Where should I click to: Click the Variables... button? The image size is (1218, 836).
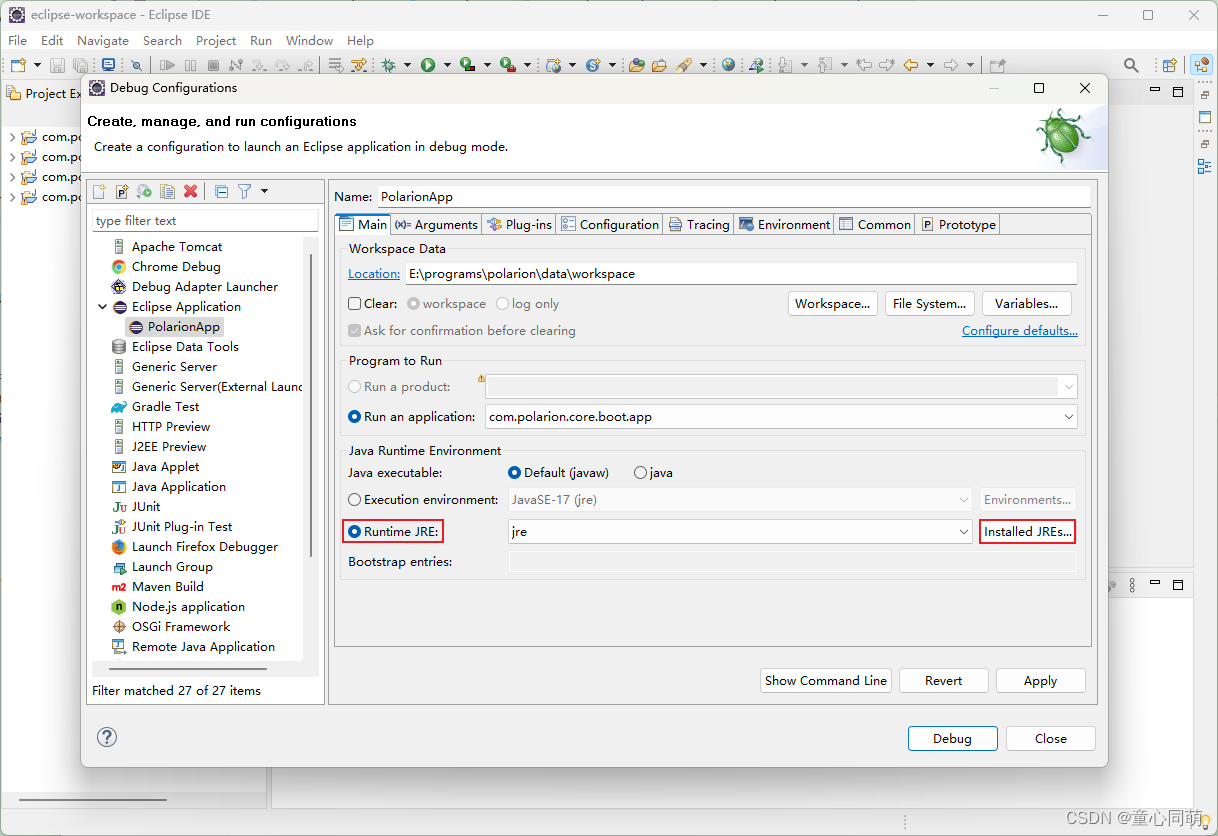(1027, 303)
